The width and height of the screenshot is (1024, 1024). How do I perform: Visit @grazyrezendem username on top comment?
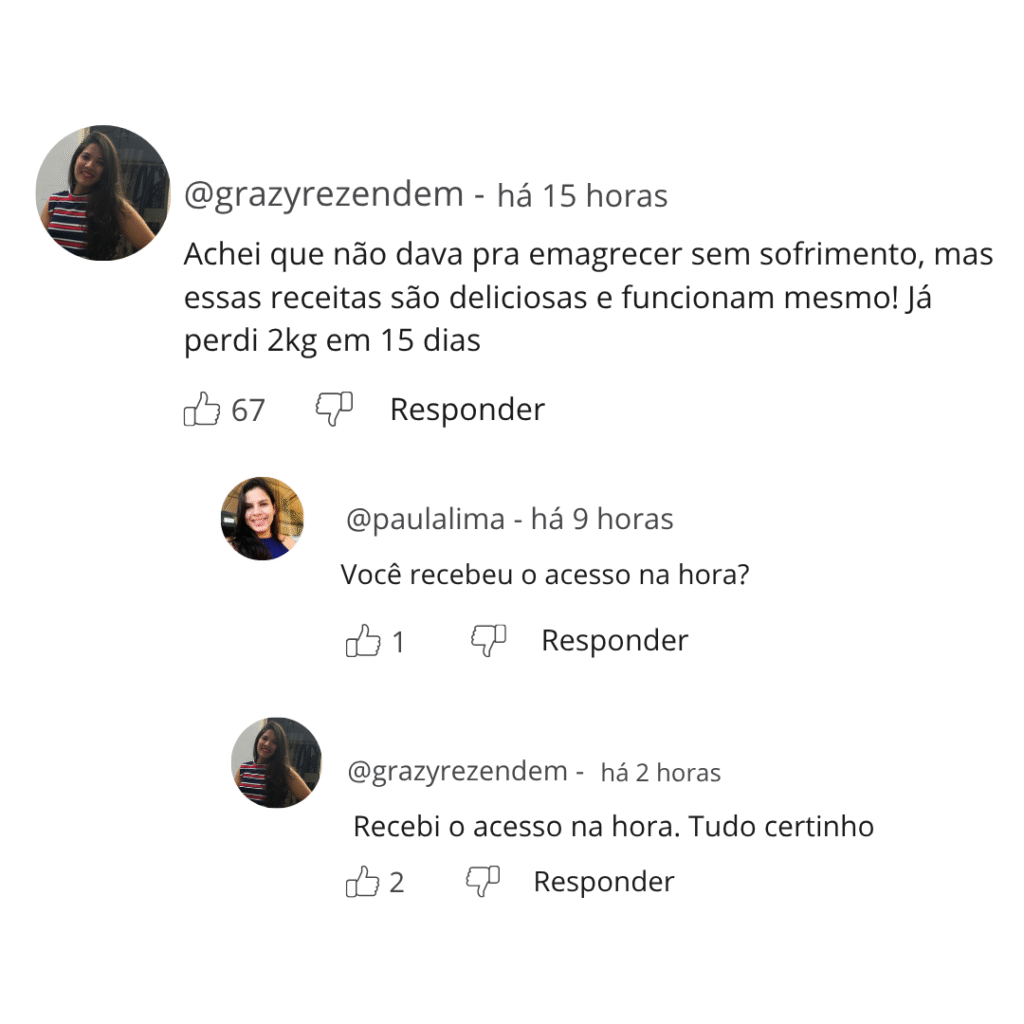click(323, 195)
